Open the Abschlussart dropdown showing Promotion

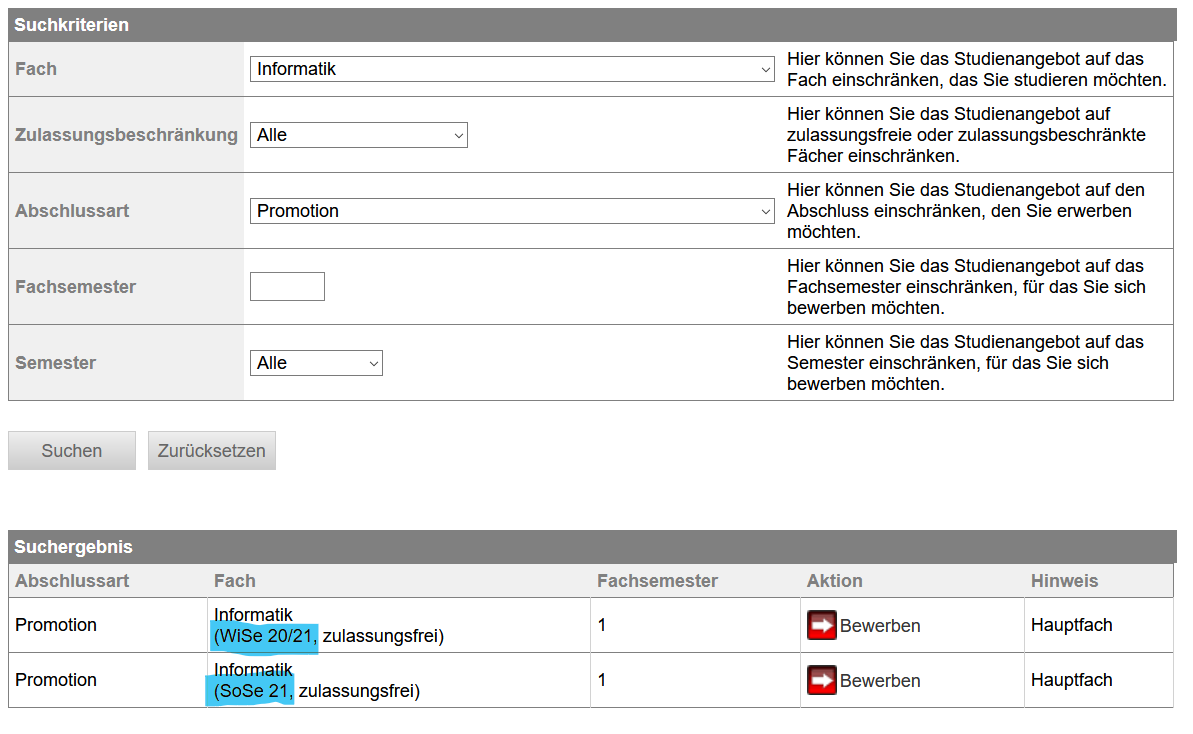(512, 211)
